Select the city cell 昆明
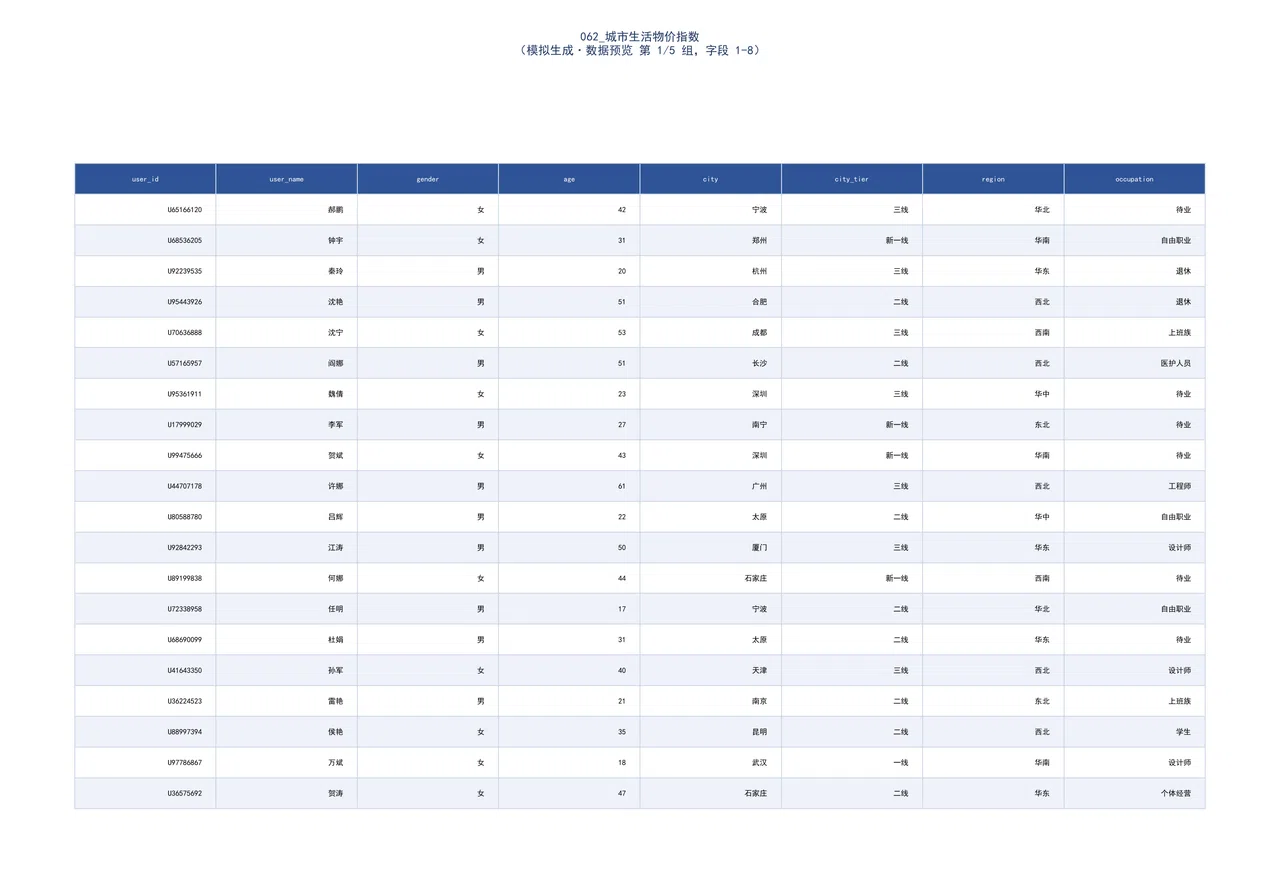 [711, 732]
